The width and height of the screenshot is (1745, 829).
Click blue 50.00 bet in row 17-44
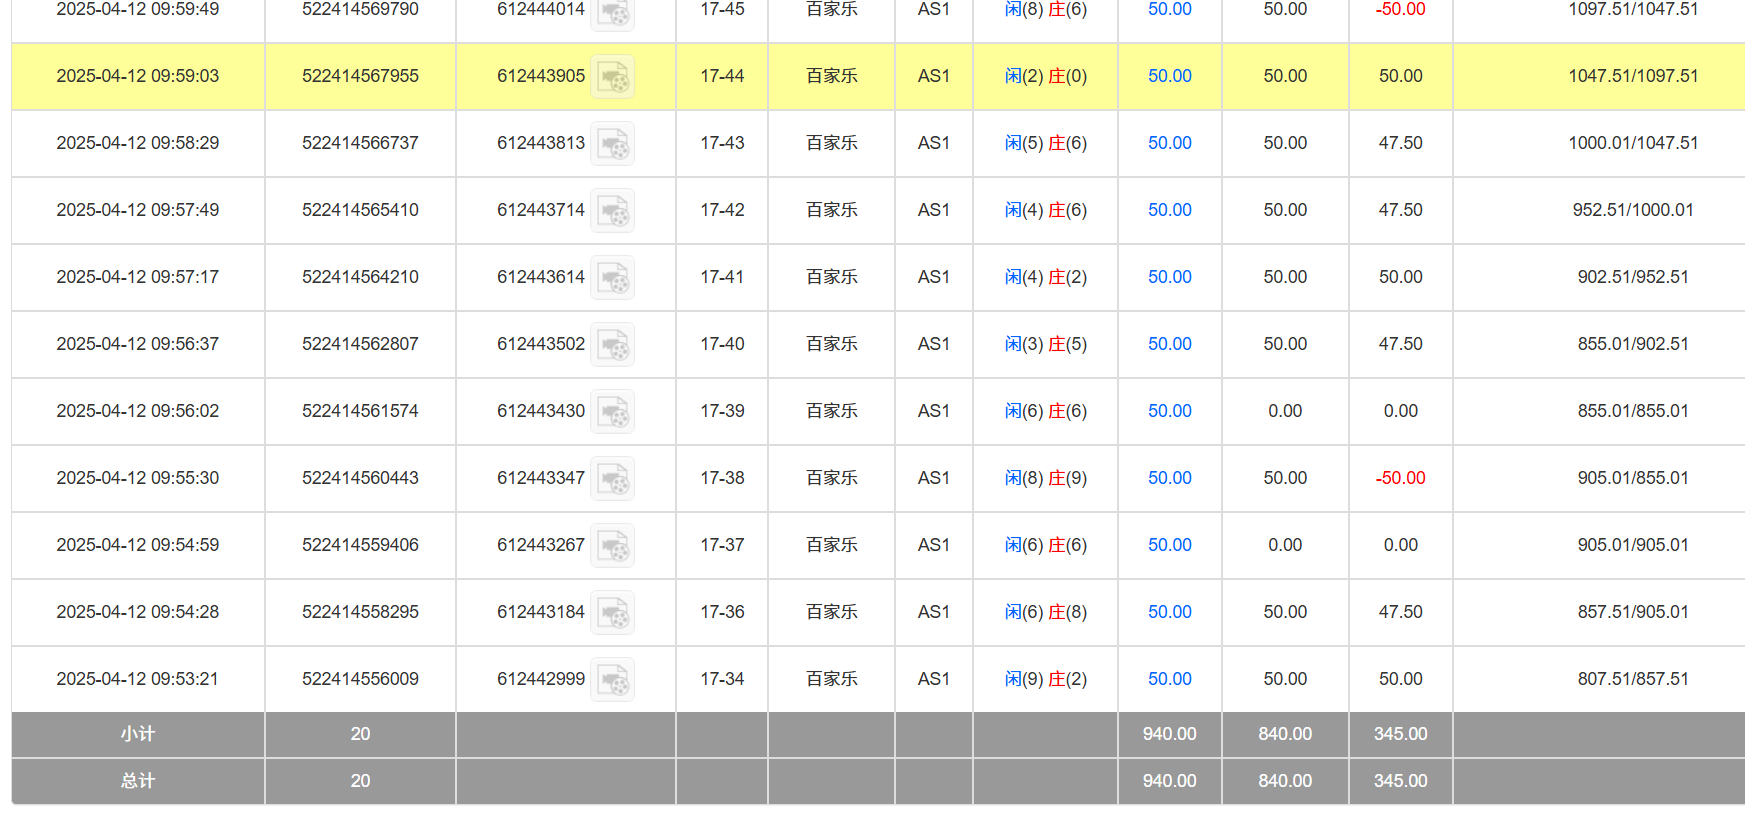[1169, 76]
